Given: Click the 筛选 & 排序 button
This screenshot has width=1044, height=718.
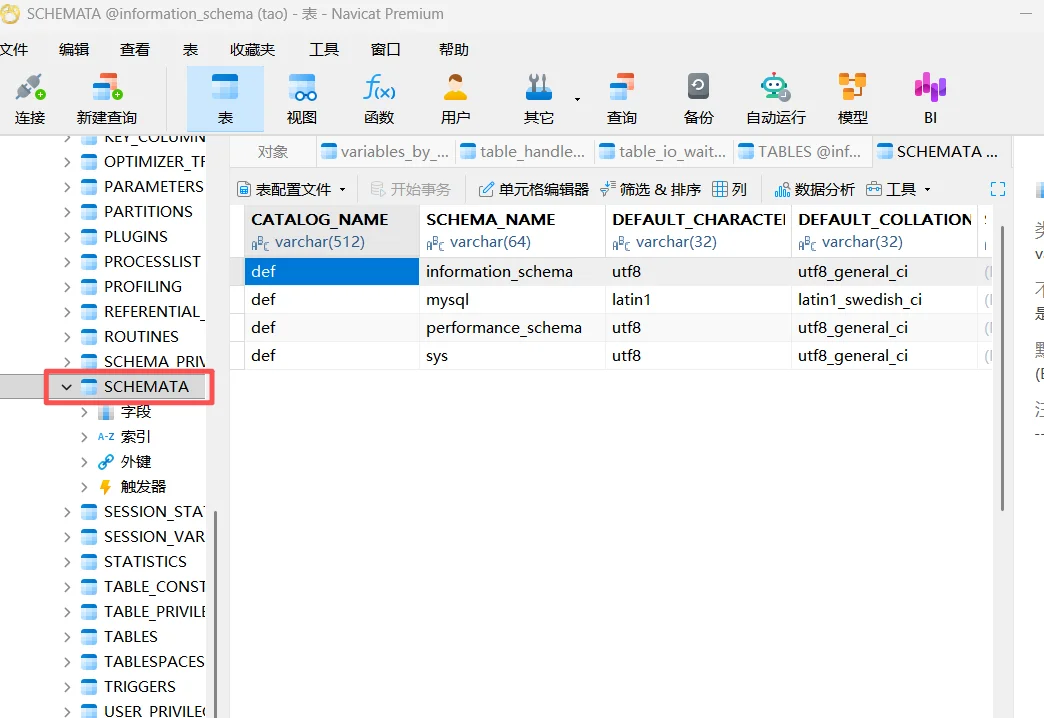Looking at the screenshot, I should point(650,189).
